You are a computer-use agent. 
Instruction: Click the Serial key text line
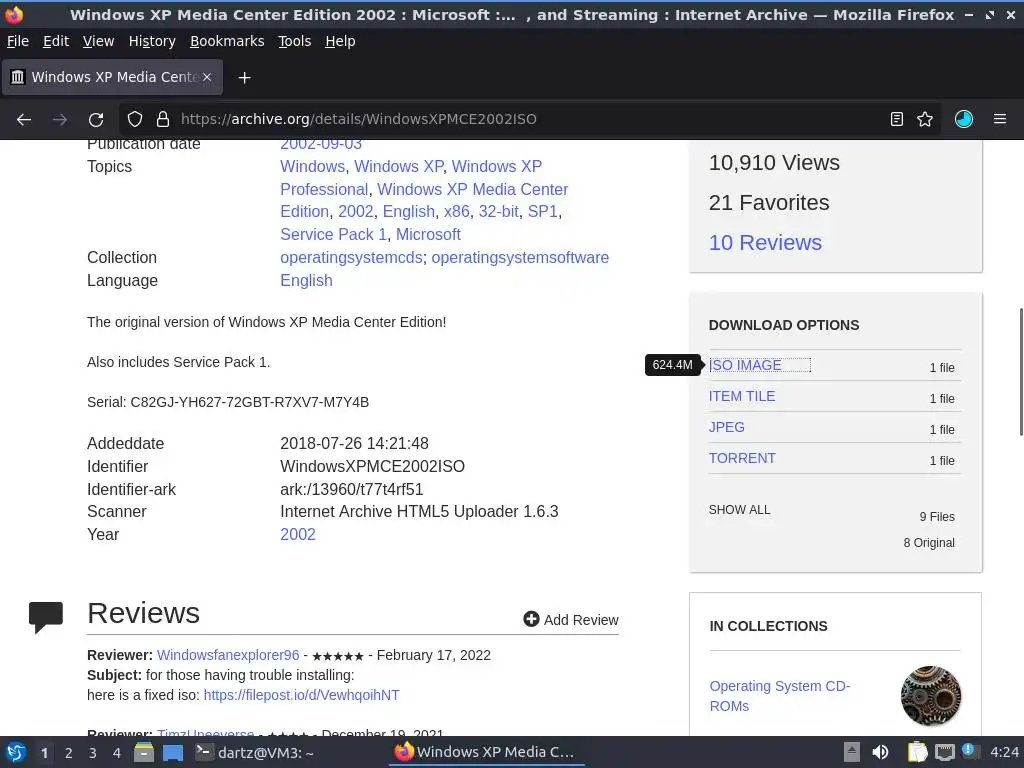tap(228, 402)
